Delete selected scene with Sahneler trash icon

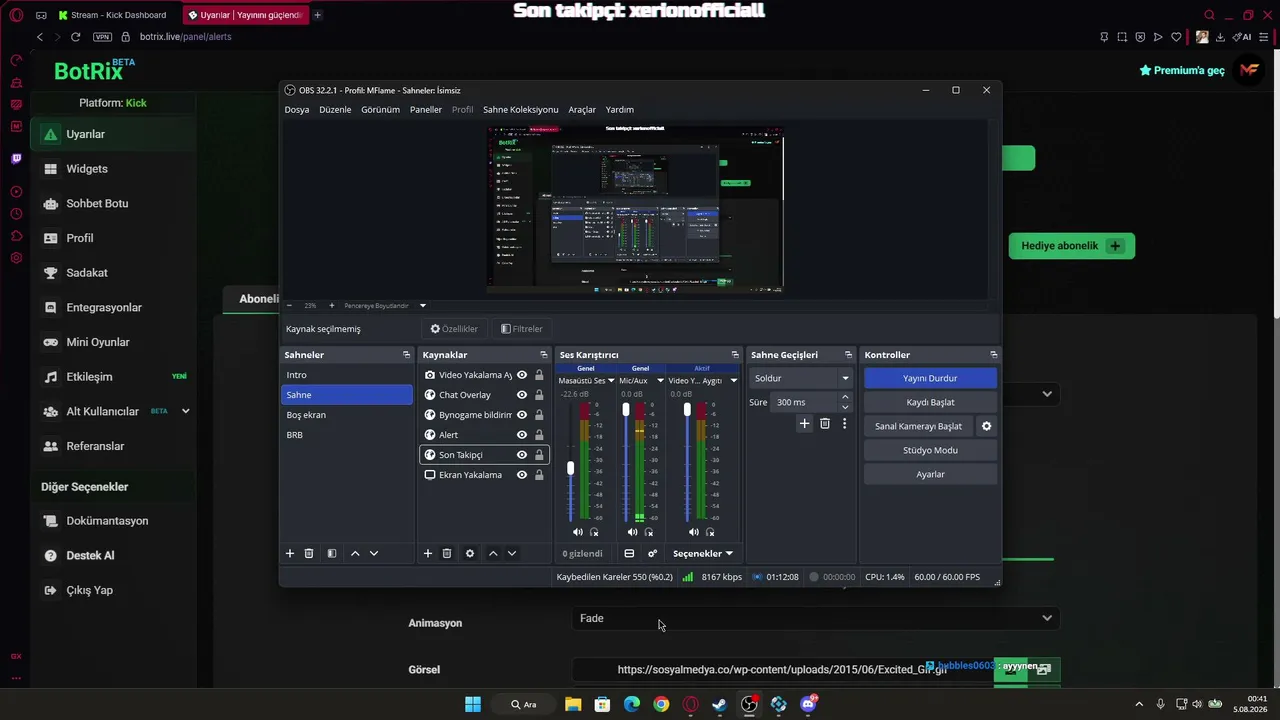pyautogui.click(x=309, y=553)
